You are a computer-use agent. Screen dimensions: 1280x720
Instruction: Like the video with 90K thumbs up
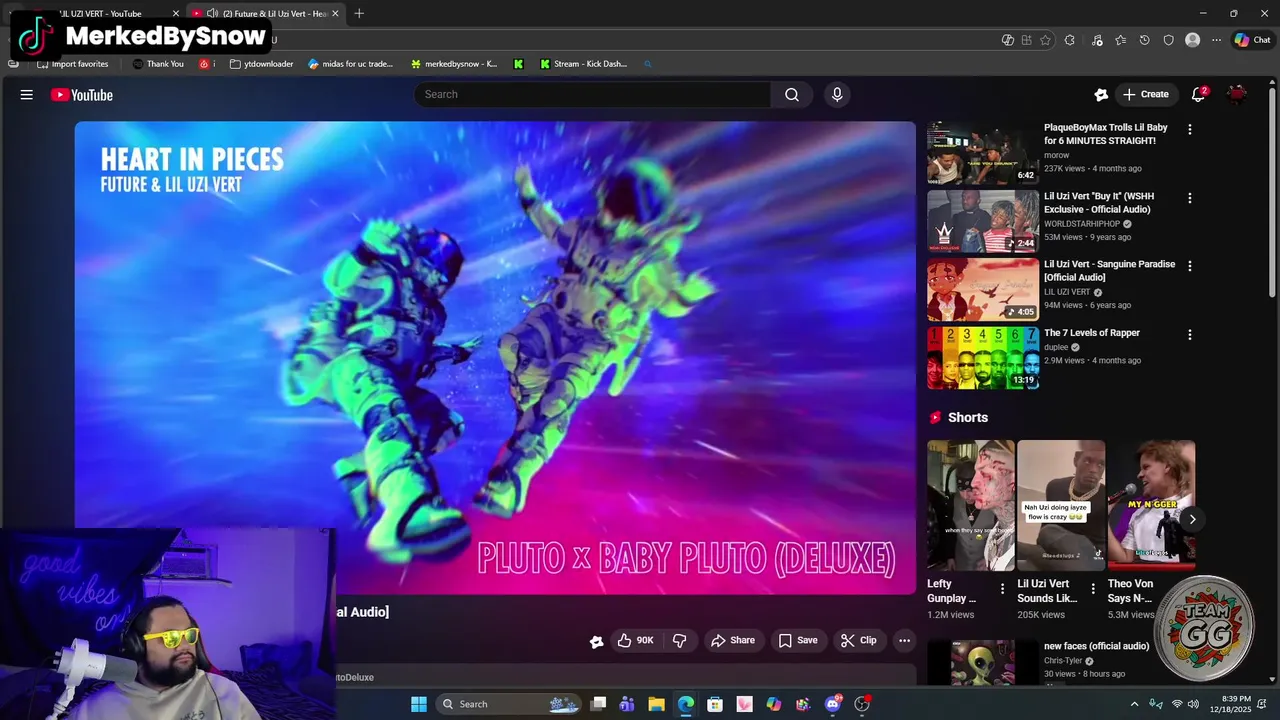click(635, 640)
